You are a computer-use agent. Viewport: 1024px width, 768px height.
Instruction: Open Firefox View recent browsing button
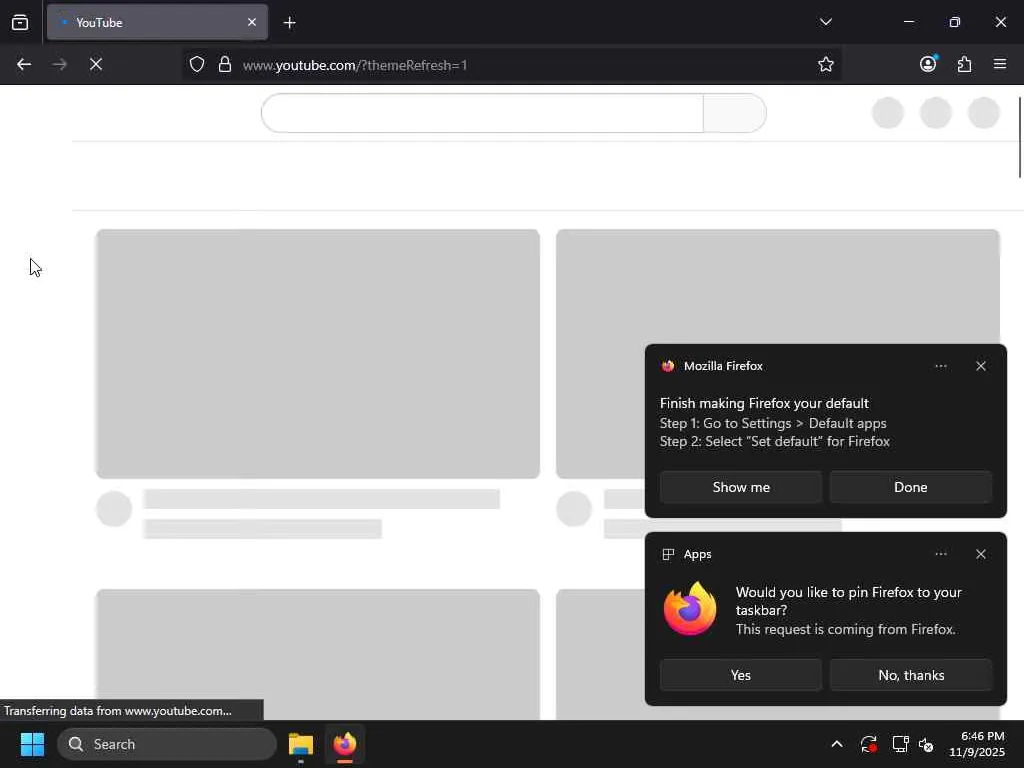[20, 22]
